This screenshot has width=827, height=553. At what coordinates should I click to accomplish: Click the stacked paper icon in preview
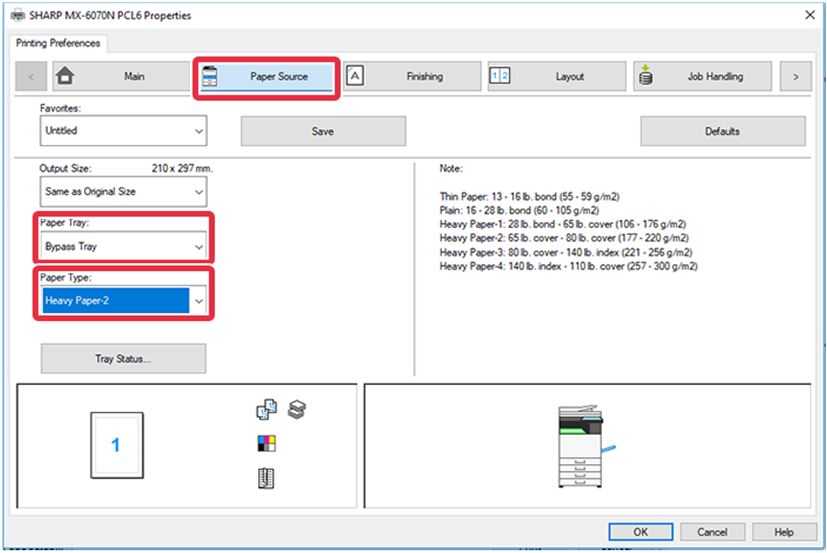tap(297, 409)
